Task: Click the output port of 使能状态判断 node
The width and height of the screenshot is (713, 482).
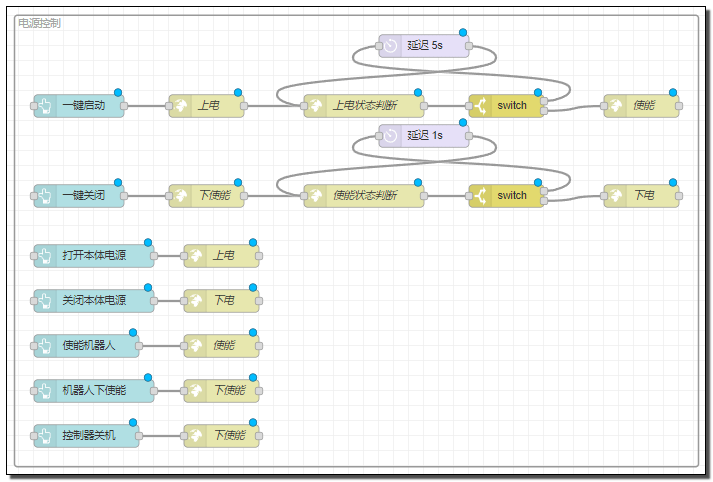Action: point(424,196)
